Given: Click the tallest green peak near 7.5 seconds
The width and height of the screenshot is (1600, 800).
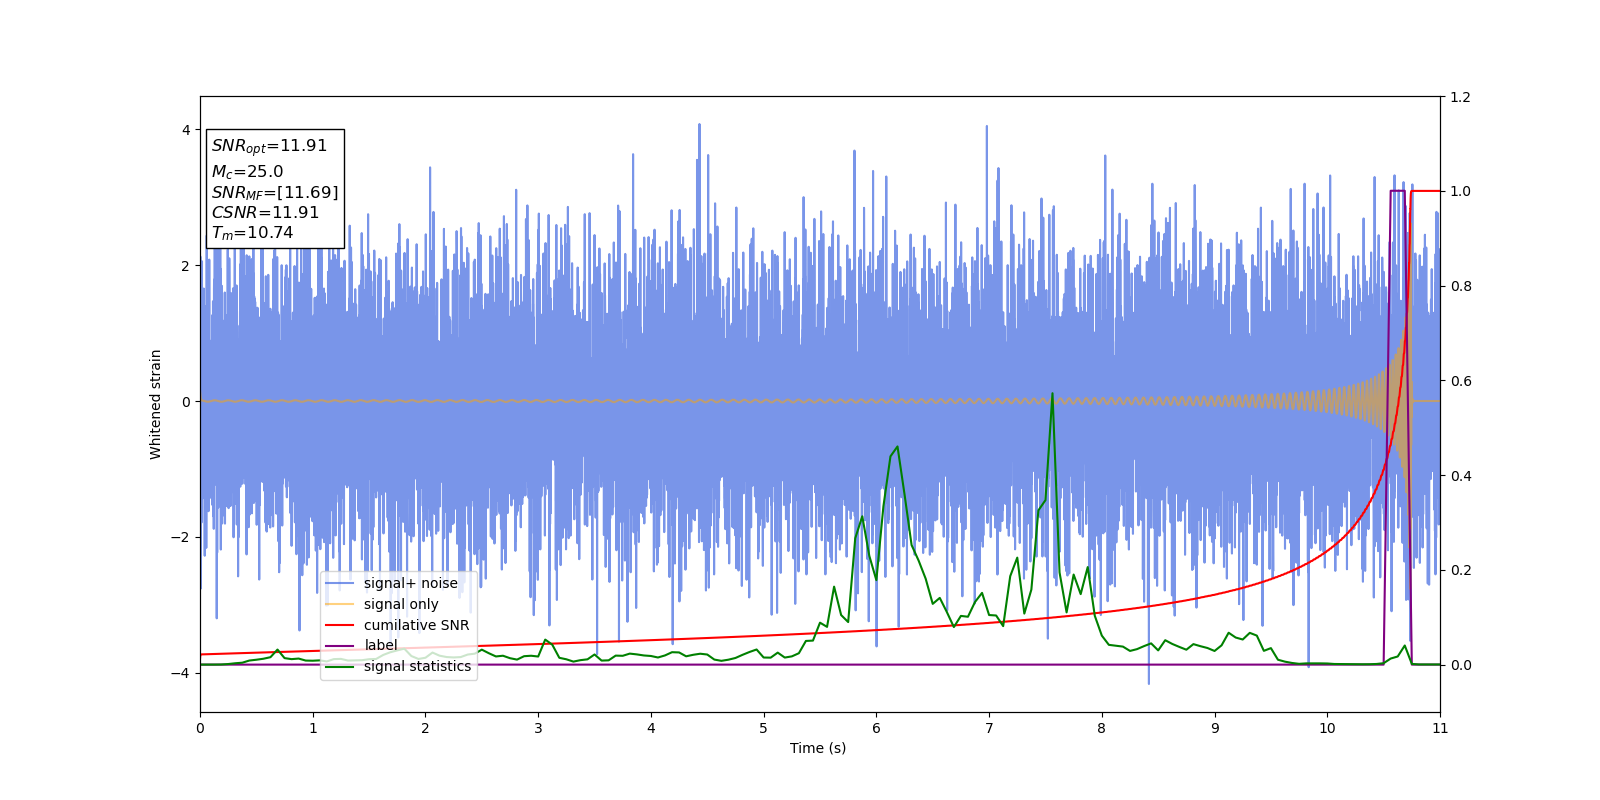Looking at the screenshot, I should coord(1052,394).
